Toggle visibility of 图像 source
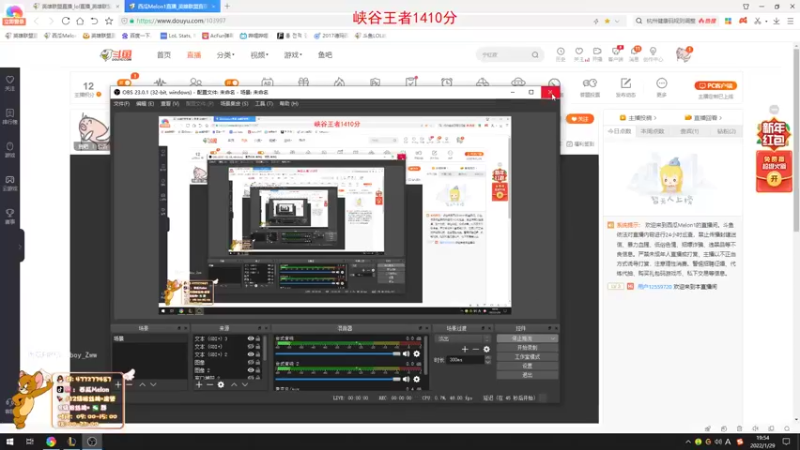The height and width of the screenshot is (450, 800). (x=251, y=362)
